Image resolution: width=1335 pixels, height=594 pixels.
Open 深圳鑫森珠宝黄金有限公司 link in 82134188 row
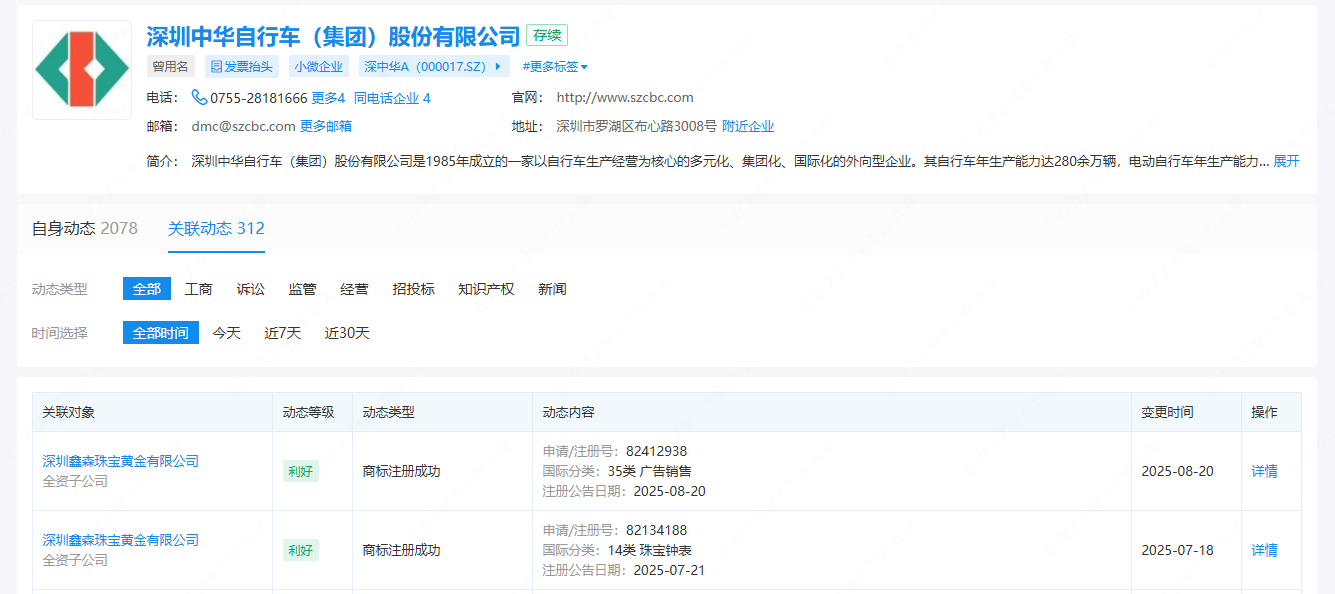121,540
